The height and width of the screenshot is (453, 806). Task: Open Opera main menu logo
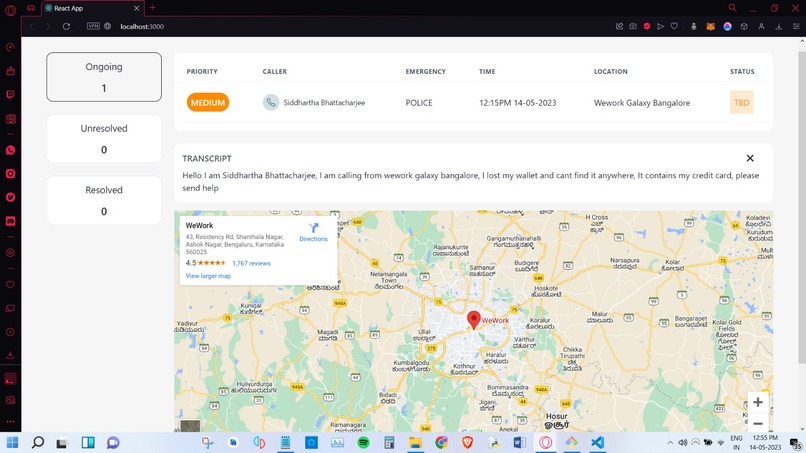(x=10, y=9)
